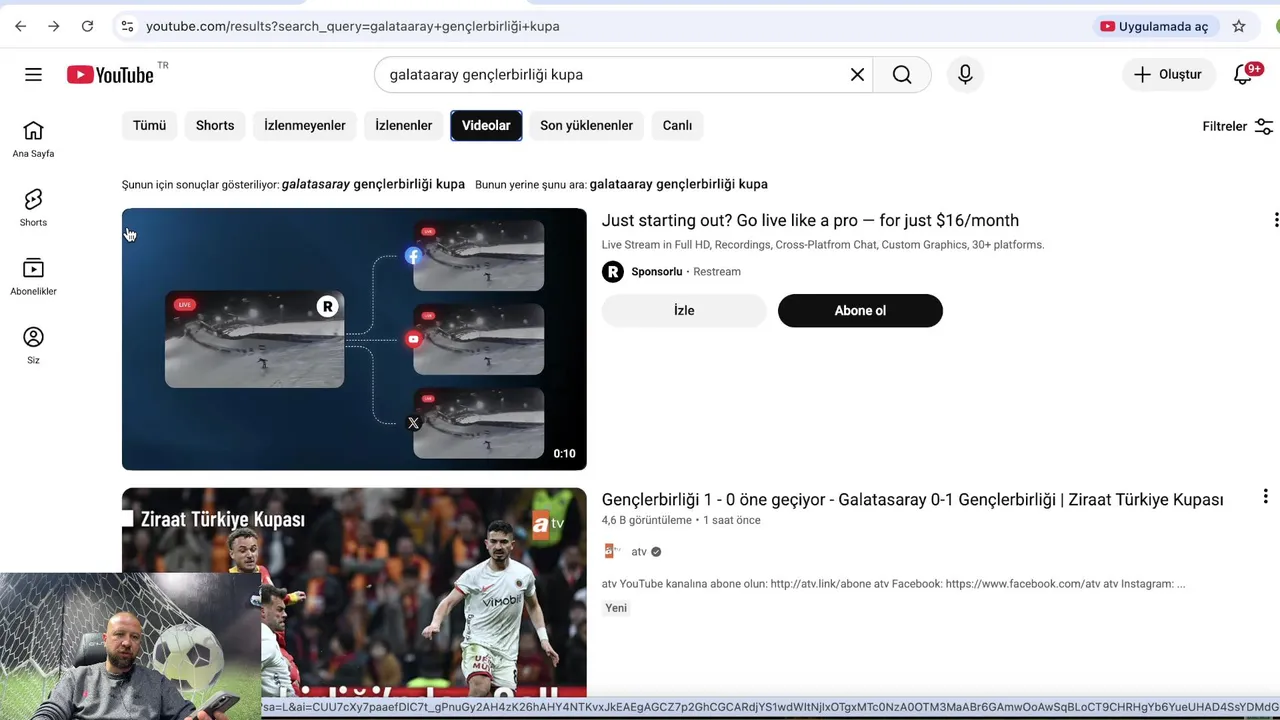Image resolution: width=1280 pixels, height=720 pixels.
Task: Open the Gençlerbirliği 1 - 0 video title
Action: 912,499
